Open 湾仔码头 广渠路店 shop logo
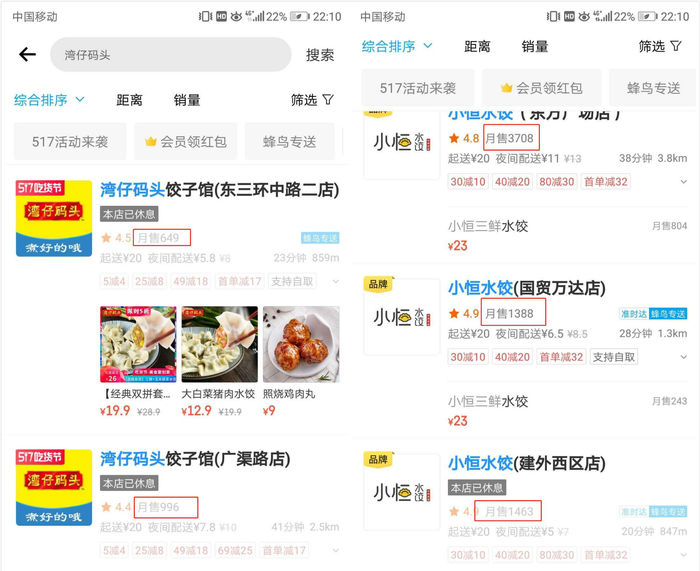The height and width of the screenshot is (571, 700). [54, 488]
